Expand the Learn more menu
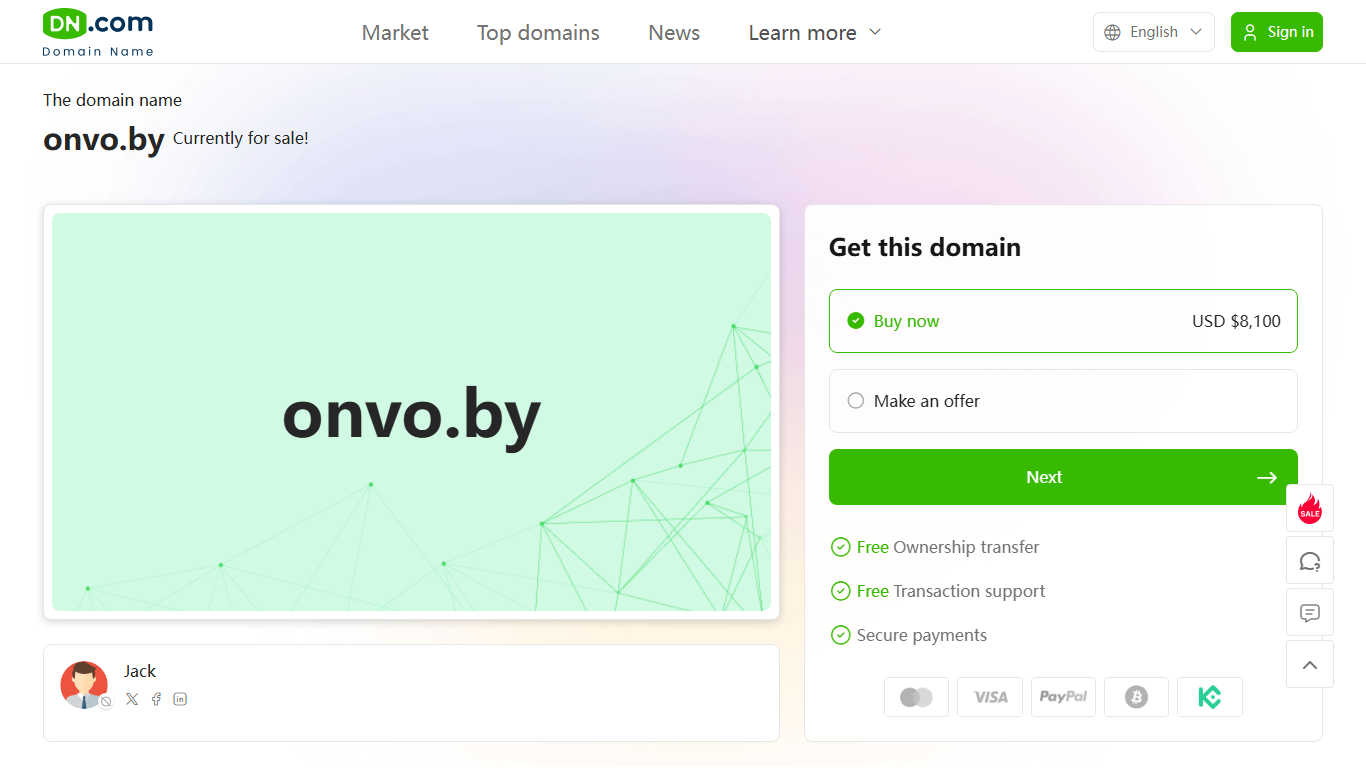 [815, 33]
